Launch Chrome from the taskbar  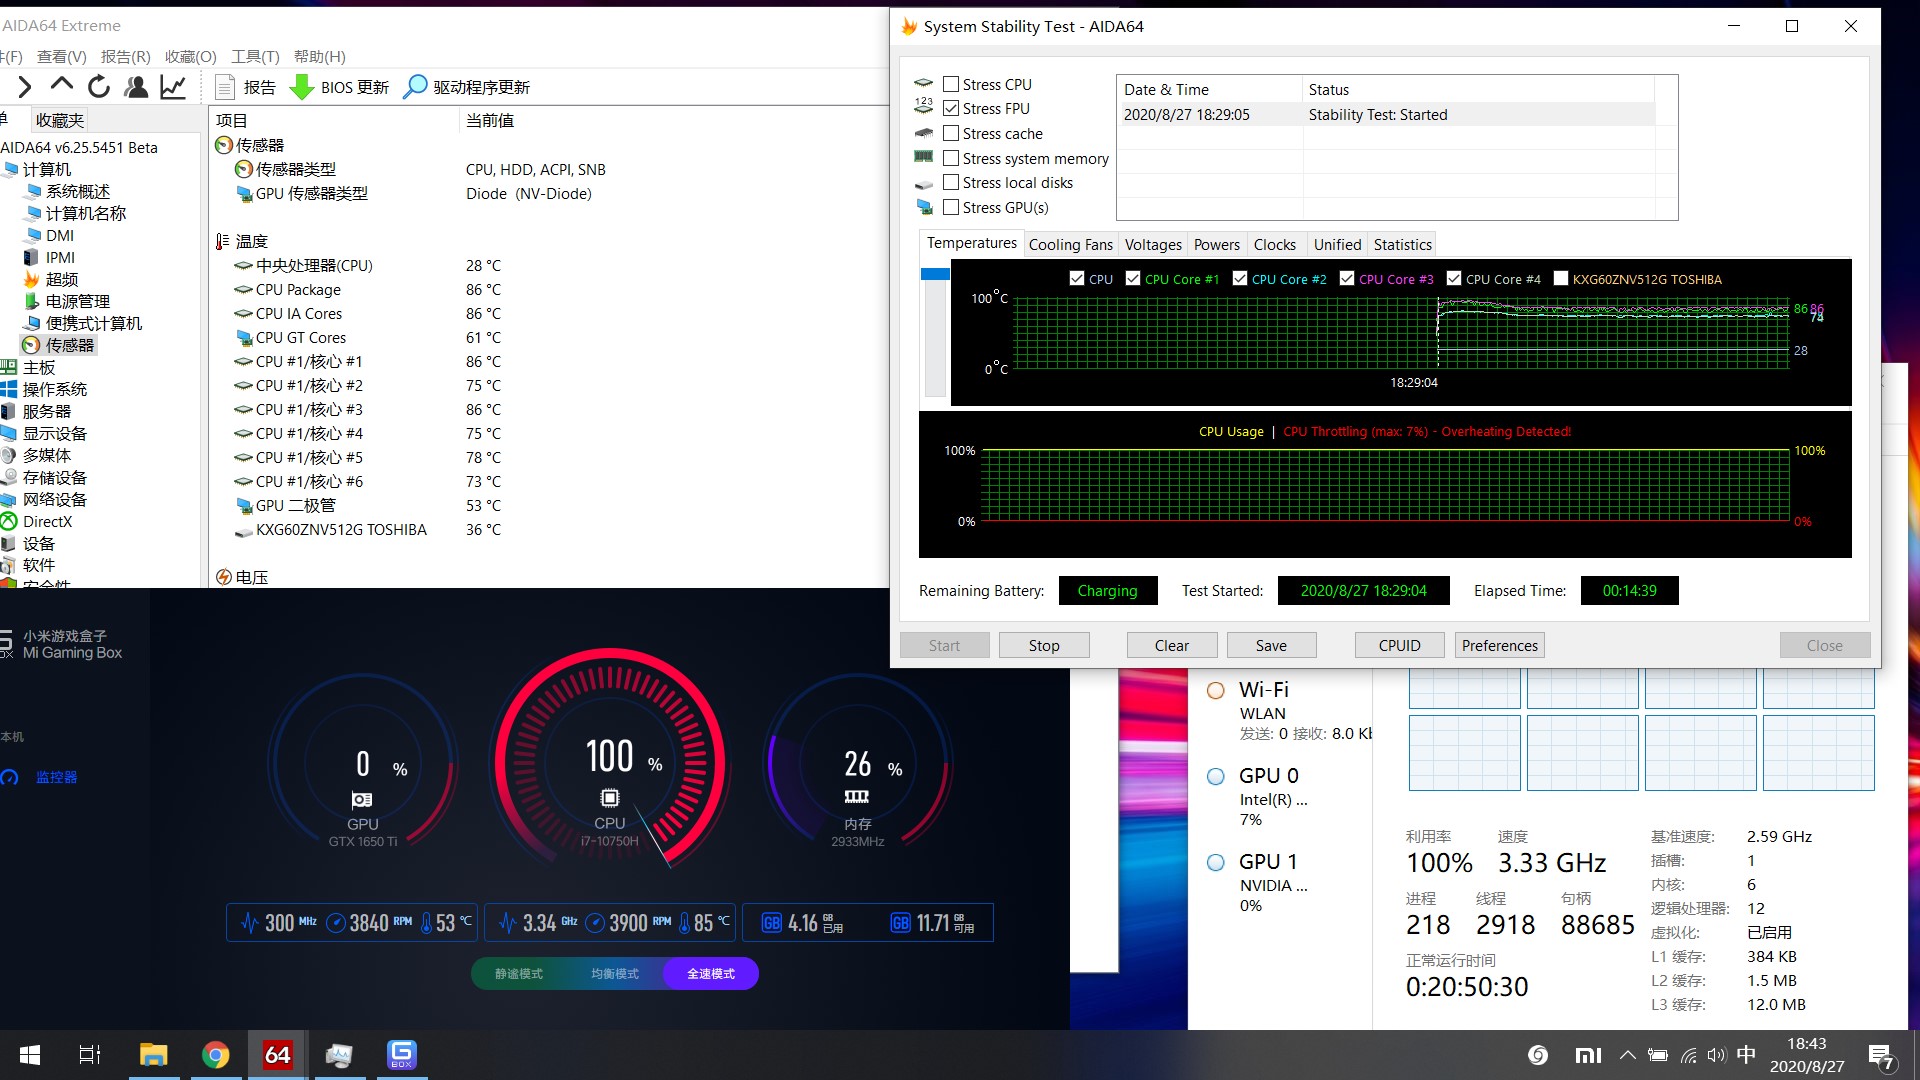click(215, 1054)
